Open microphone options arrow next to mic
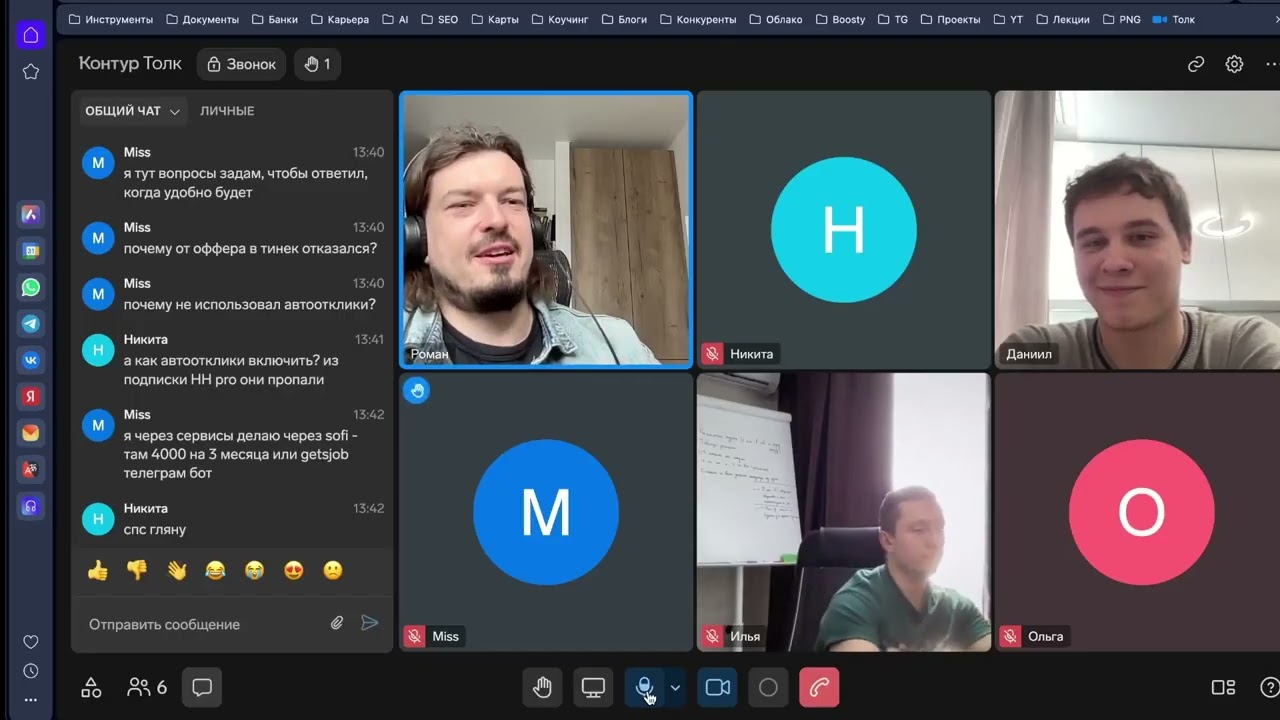Viewport: 1280px width, 720px height. pos(675,687)
